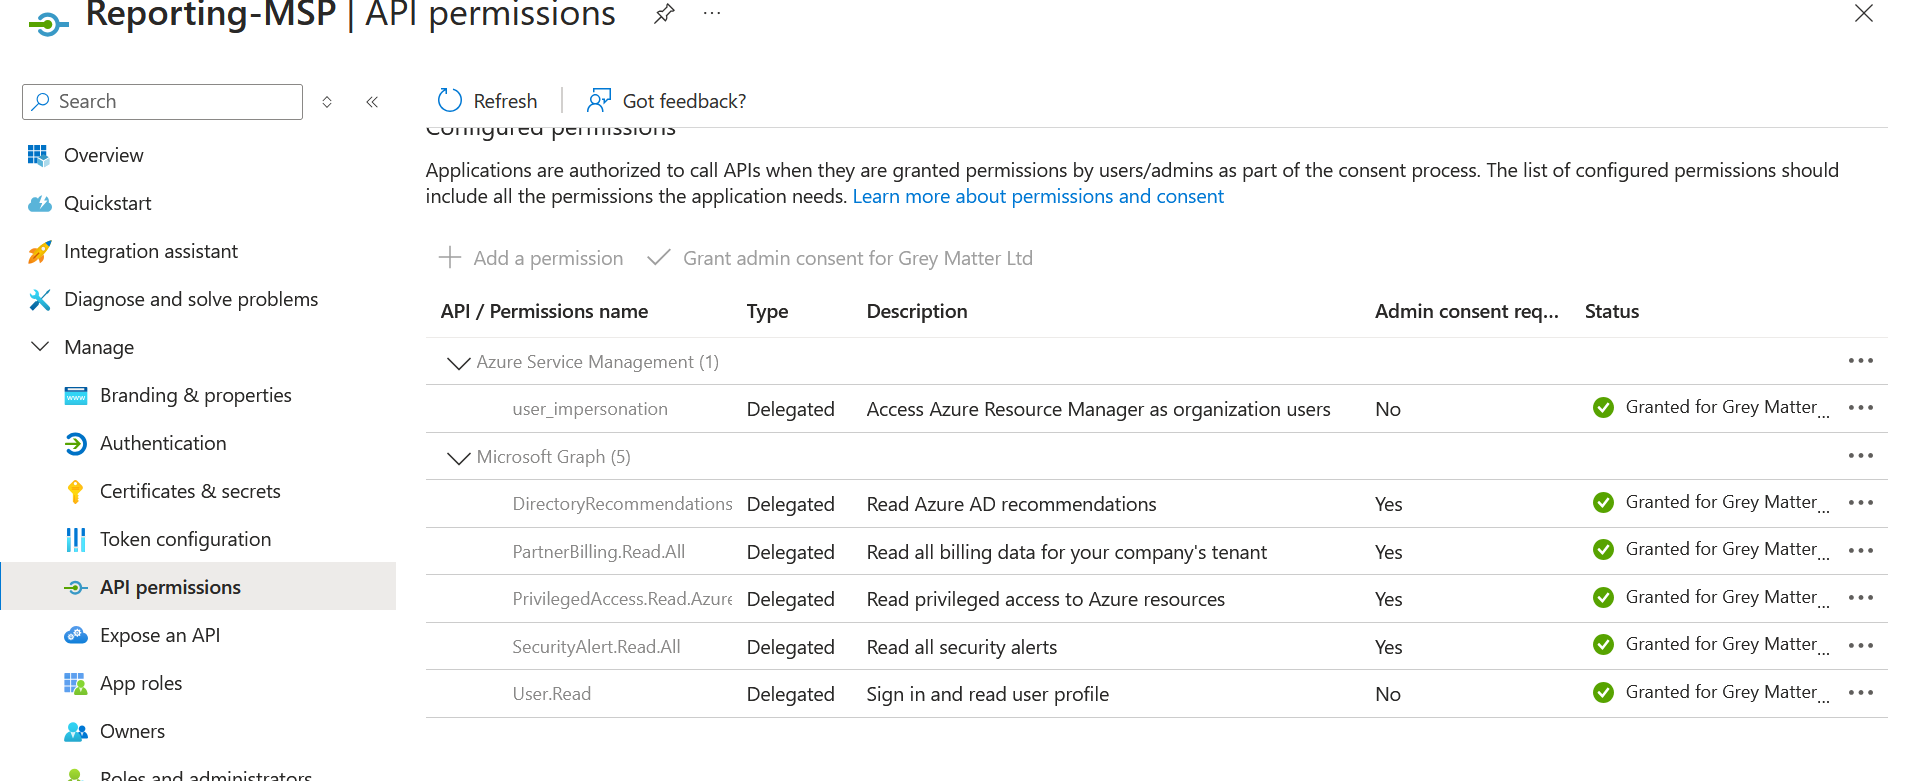Open PartnerBilling.Read.All row ellipsis menu
The height and width of the screenshot is (781, 1916).
pyautogui.click(x=1861, y=550)
